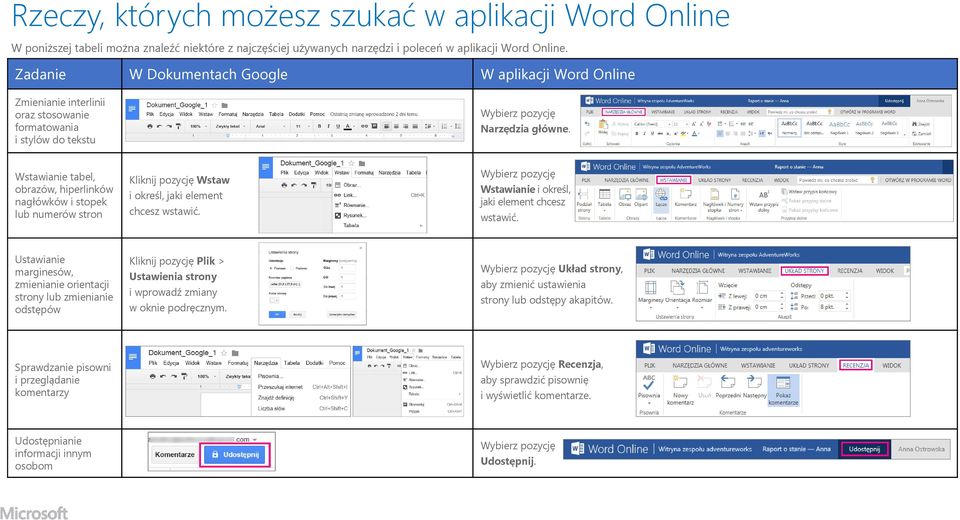Screen dimensions: 960x520
Task: Click the Komentarze button
Action: coord(174,454)
